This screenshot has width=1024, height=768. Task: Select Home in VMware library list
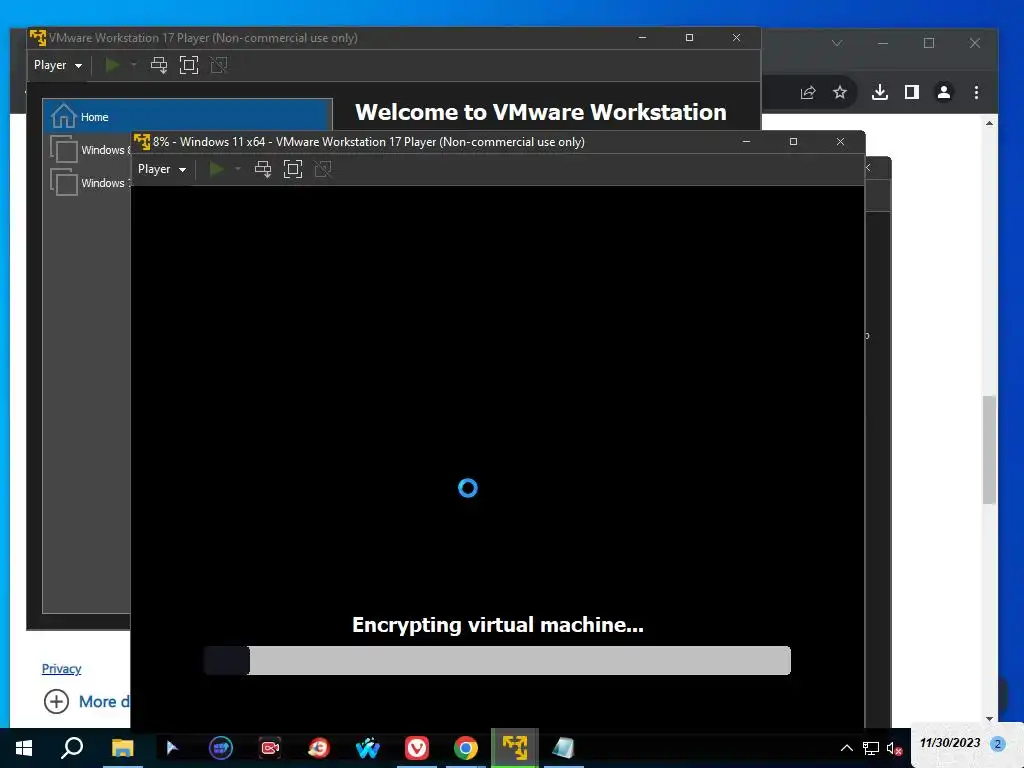[187, 117]
